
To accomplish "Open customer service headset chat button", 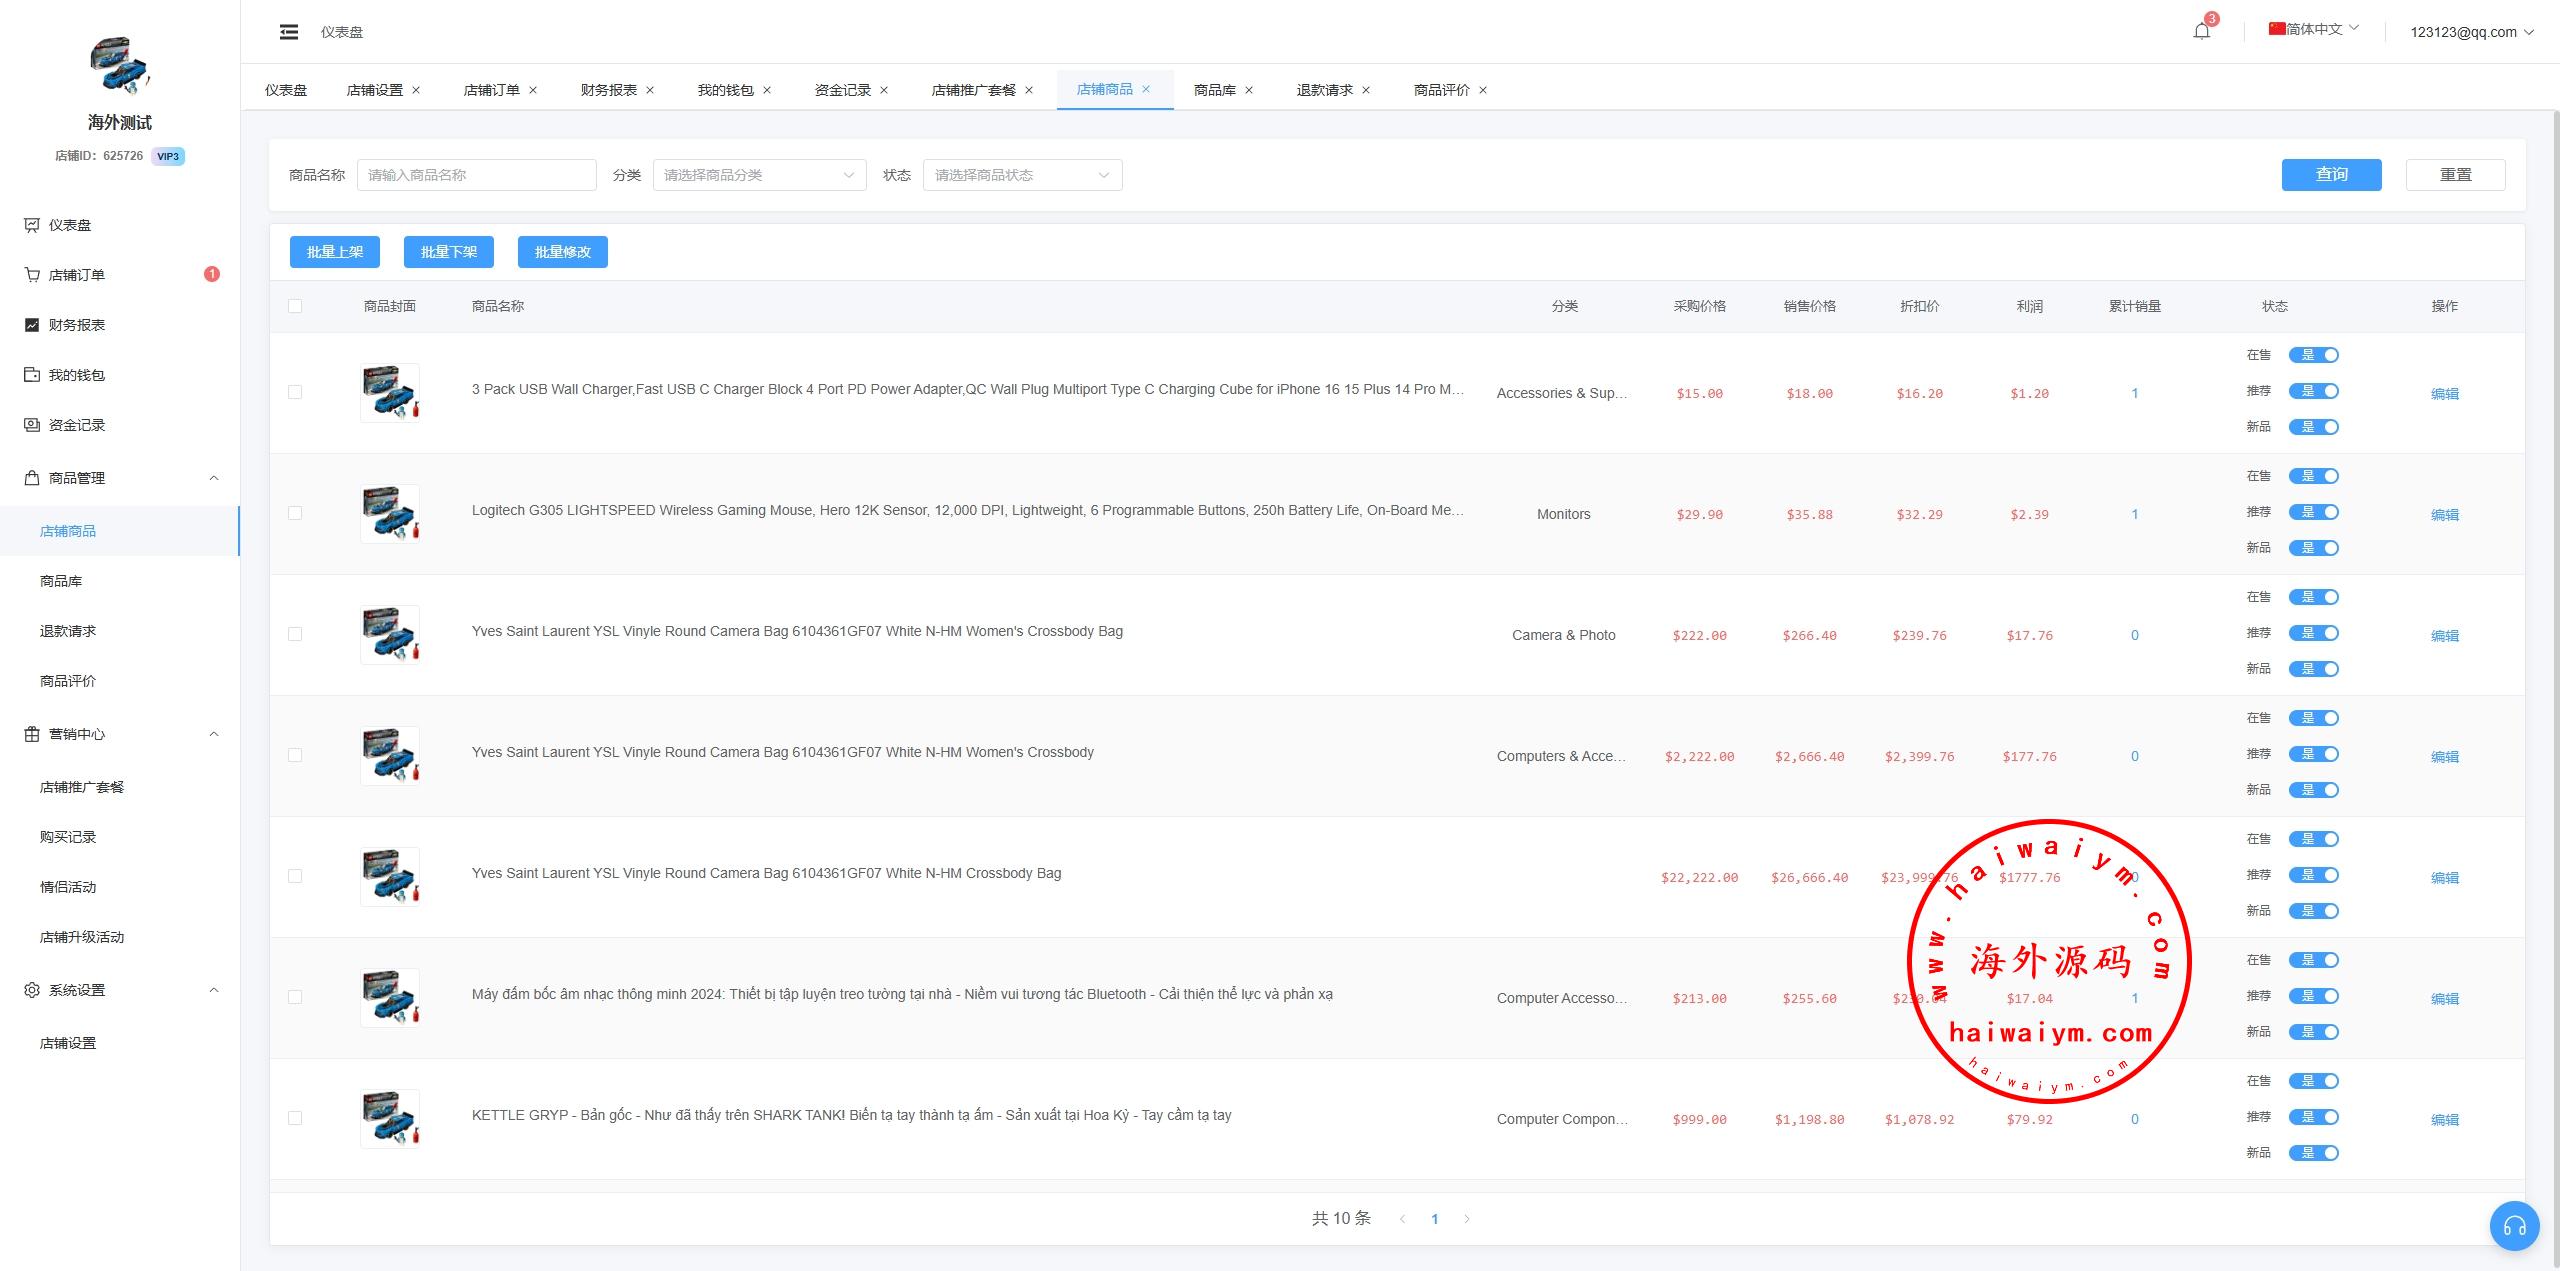I will click(x=2514, y=1225).
